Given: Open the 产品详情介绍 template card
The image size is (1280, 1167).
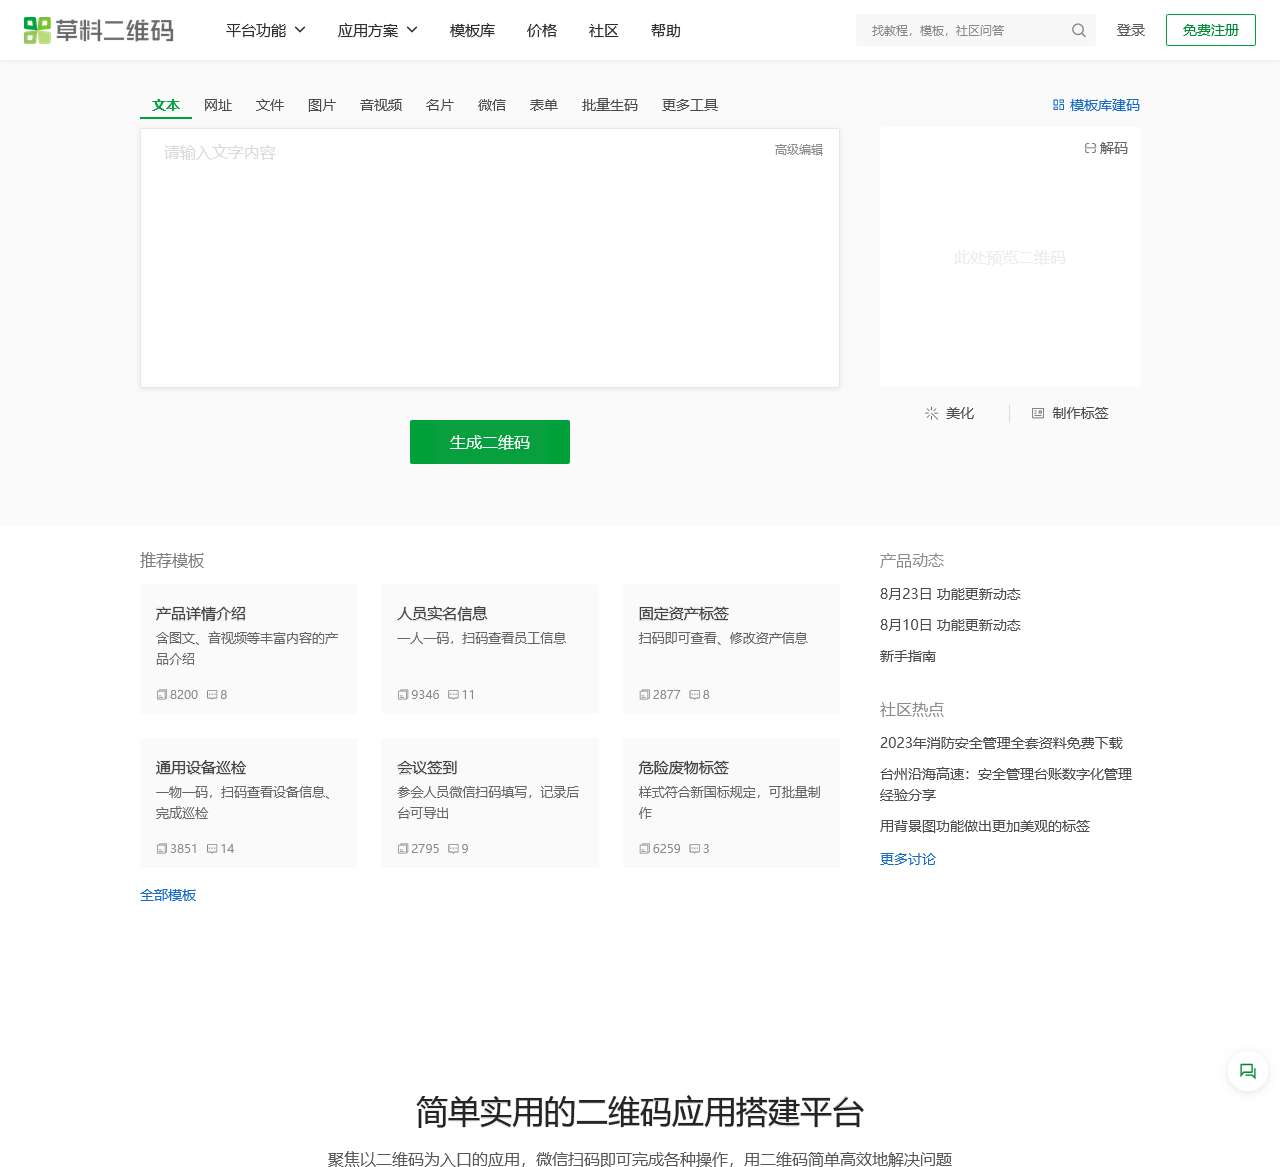Looking at the screenshot, I should (x=249, y=649).
